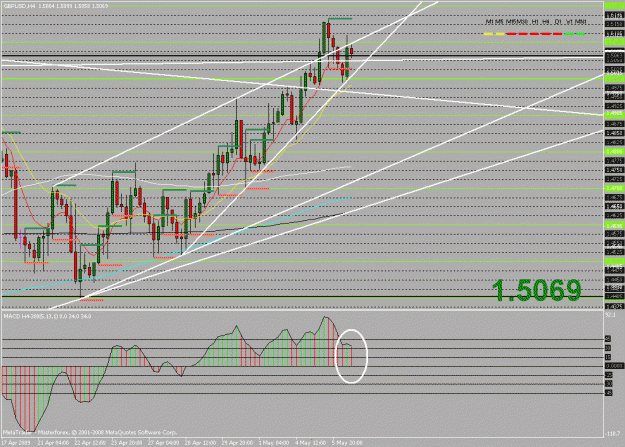The width and height of the screenshot is (625, 447).
Task: Click the MN1 timeframe label
Action: coord(581,22)
